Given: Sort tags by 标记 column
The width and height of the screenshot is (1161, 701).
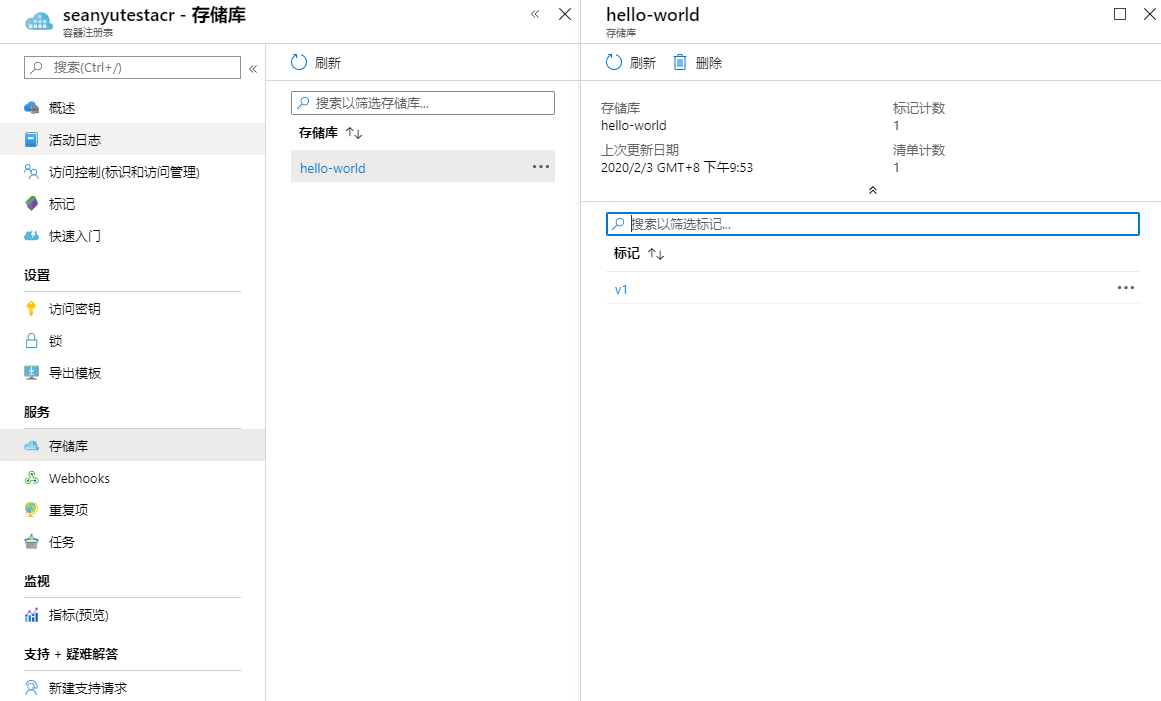Looking at the screenshot, I should coord(639,254).
